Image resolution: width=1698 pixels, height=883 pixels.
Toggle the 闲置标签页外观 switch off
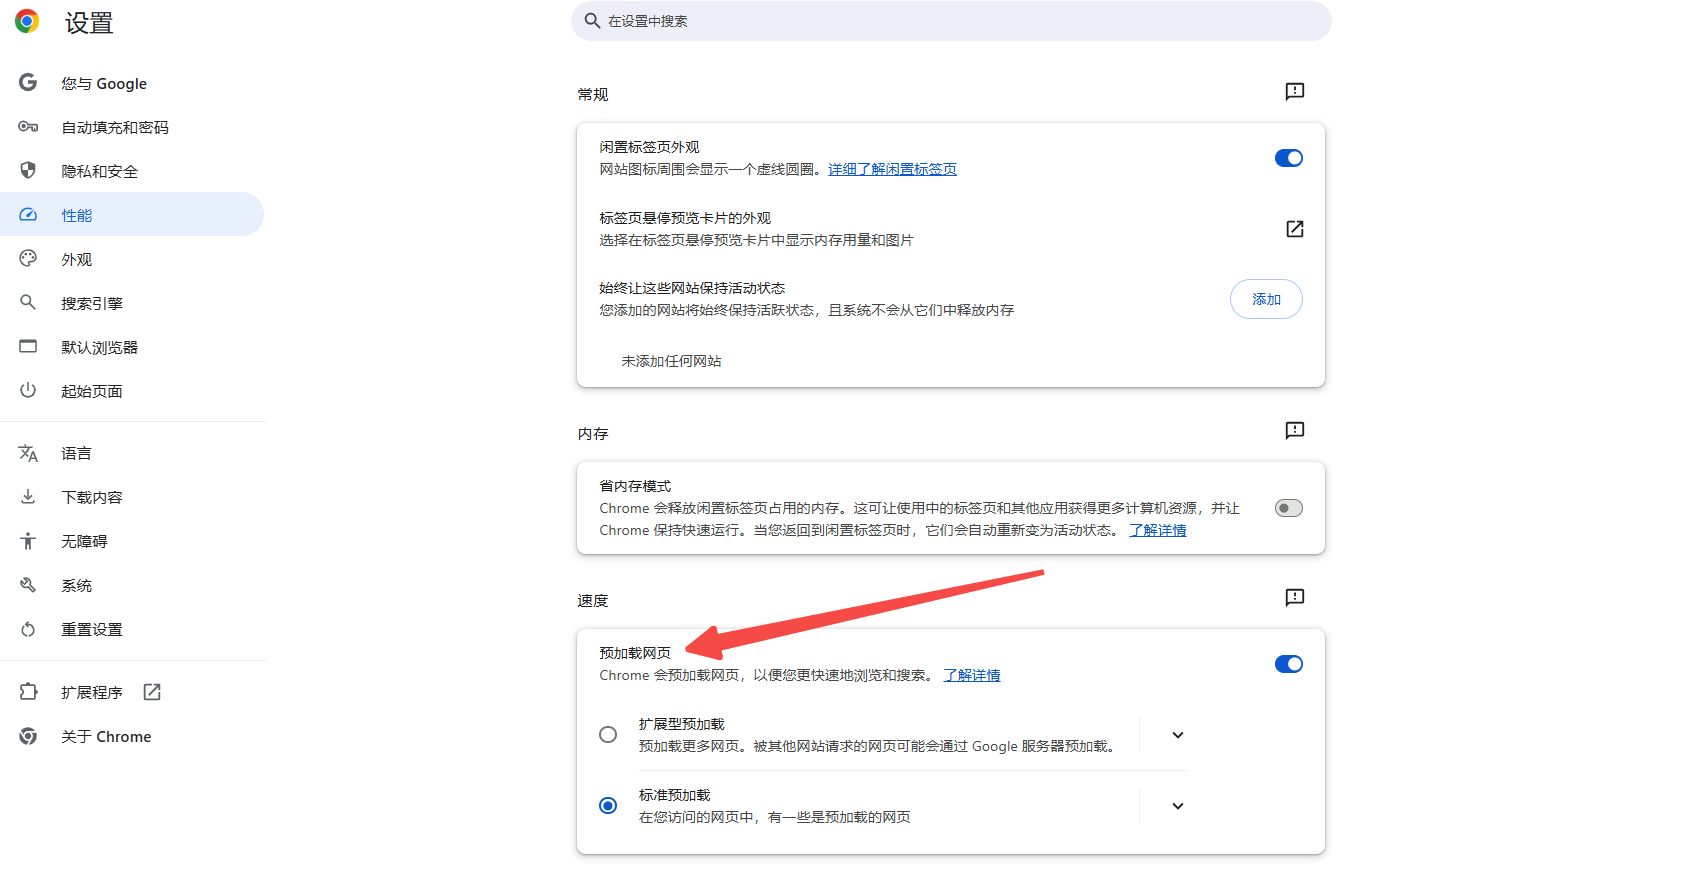pos(1289,158)
